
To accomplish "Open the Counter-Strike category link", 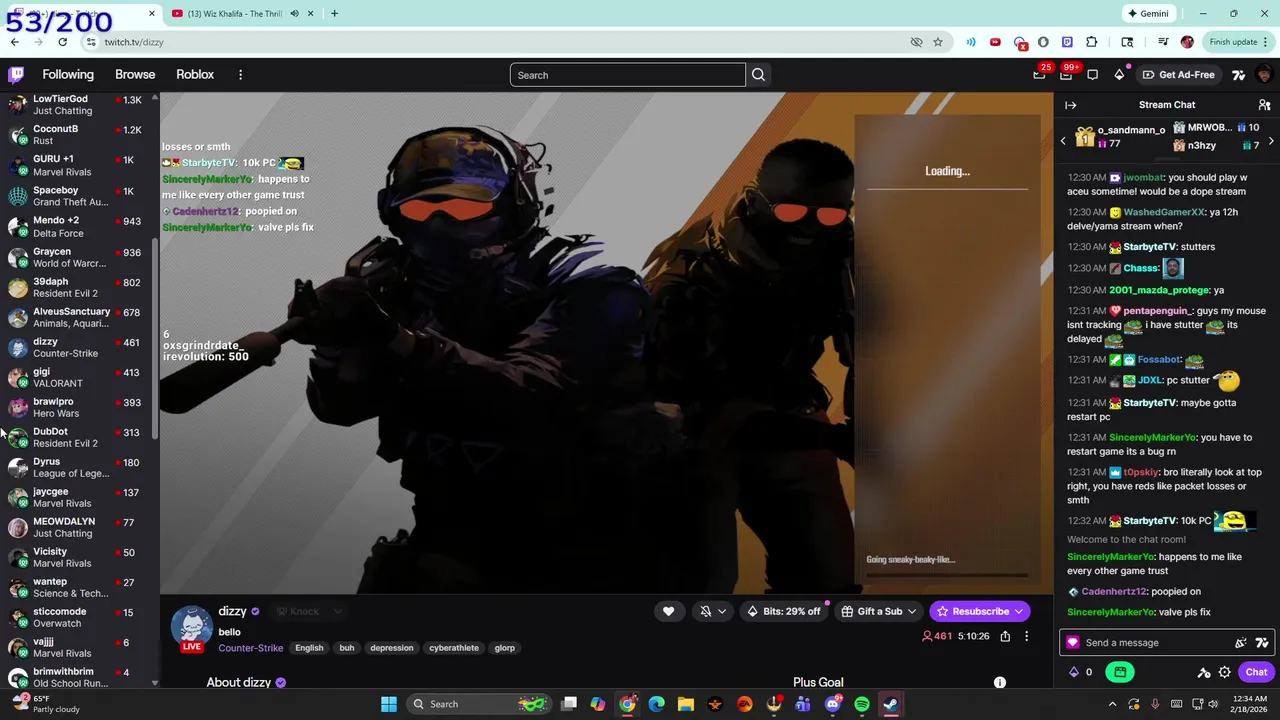I will tap(250, 648).
